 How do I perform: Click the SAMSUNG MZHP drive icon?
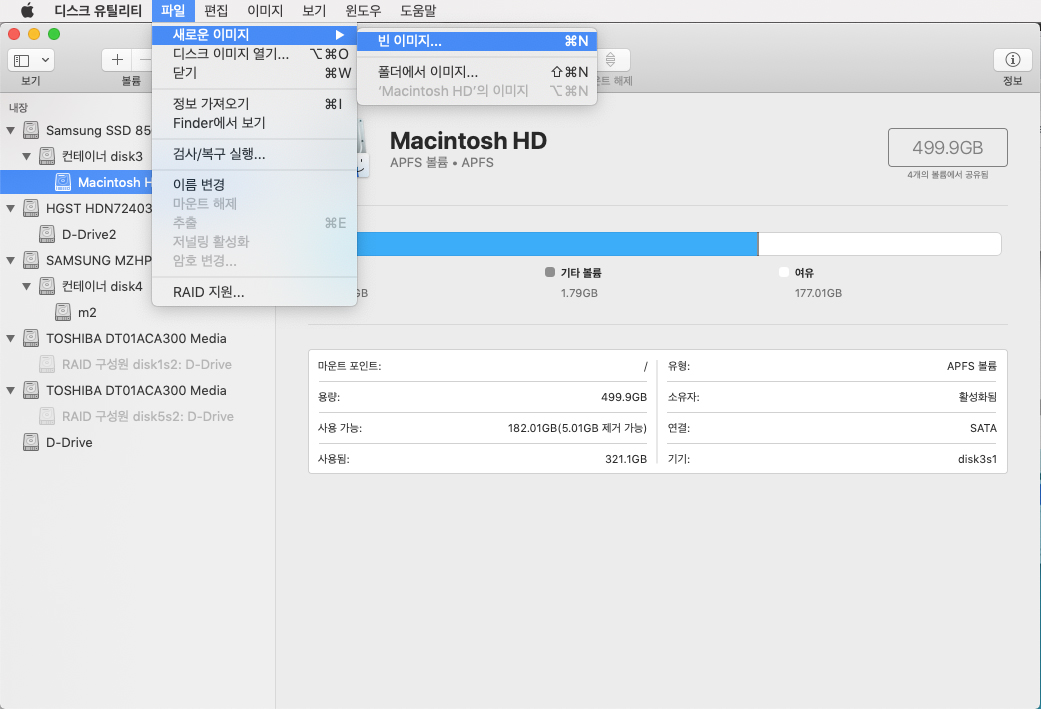[x=31, y=260]
